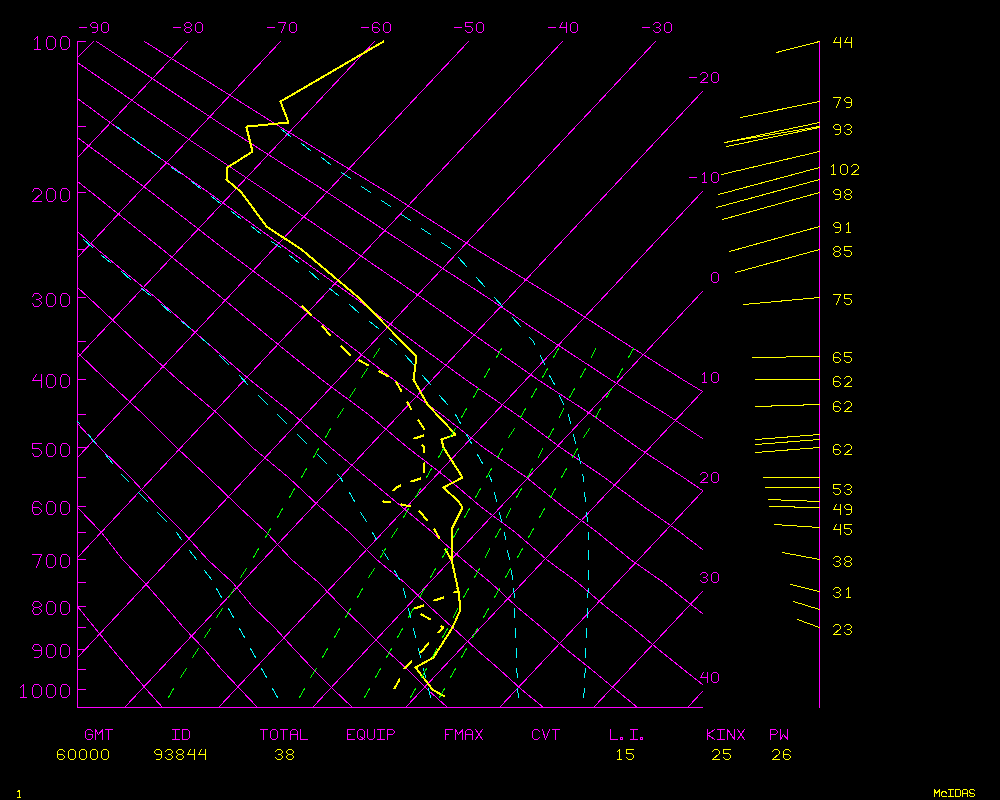The width and height of the screenshot is (1000, 800).
Task: Click the 500 pressure level label
Action: pos(50,450)
